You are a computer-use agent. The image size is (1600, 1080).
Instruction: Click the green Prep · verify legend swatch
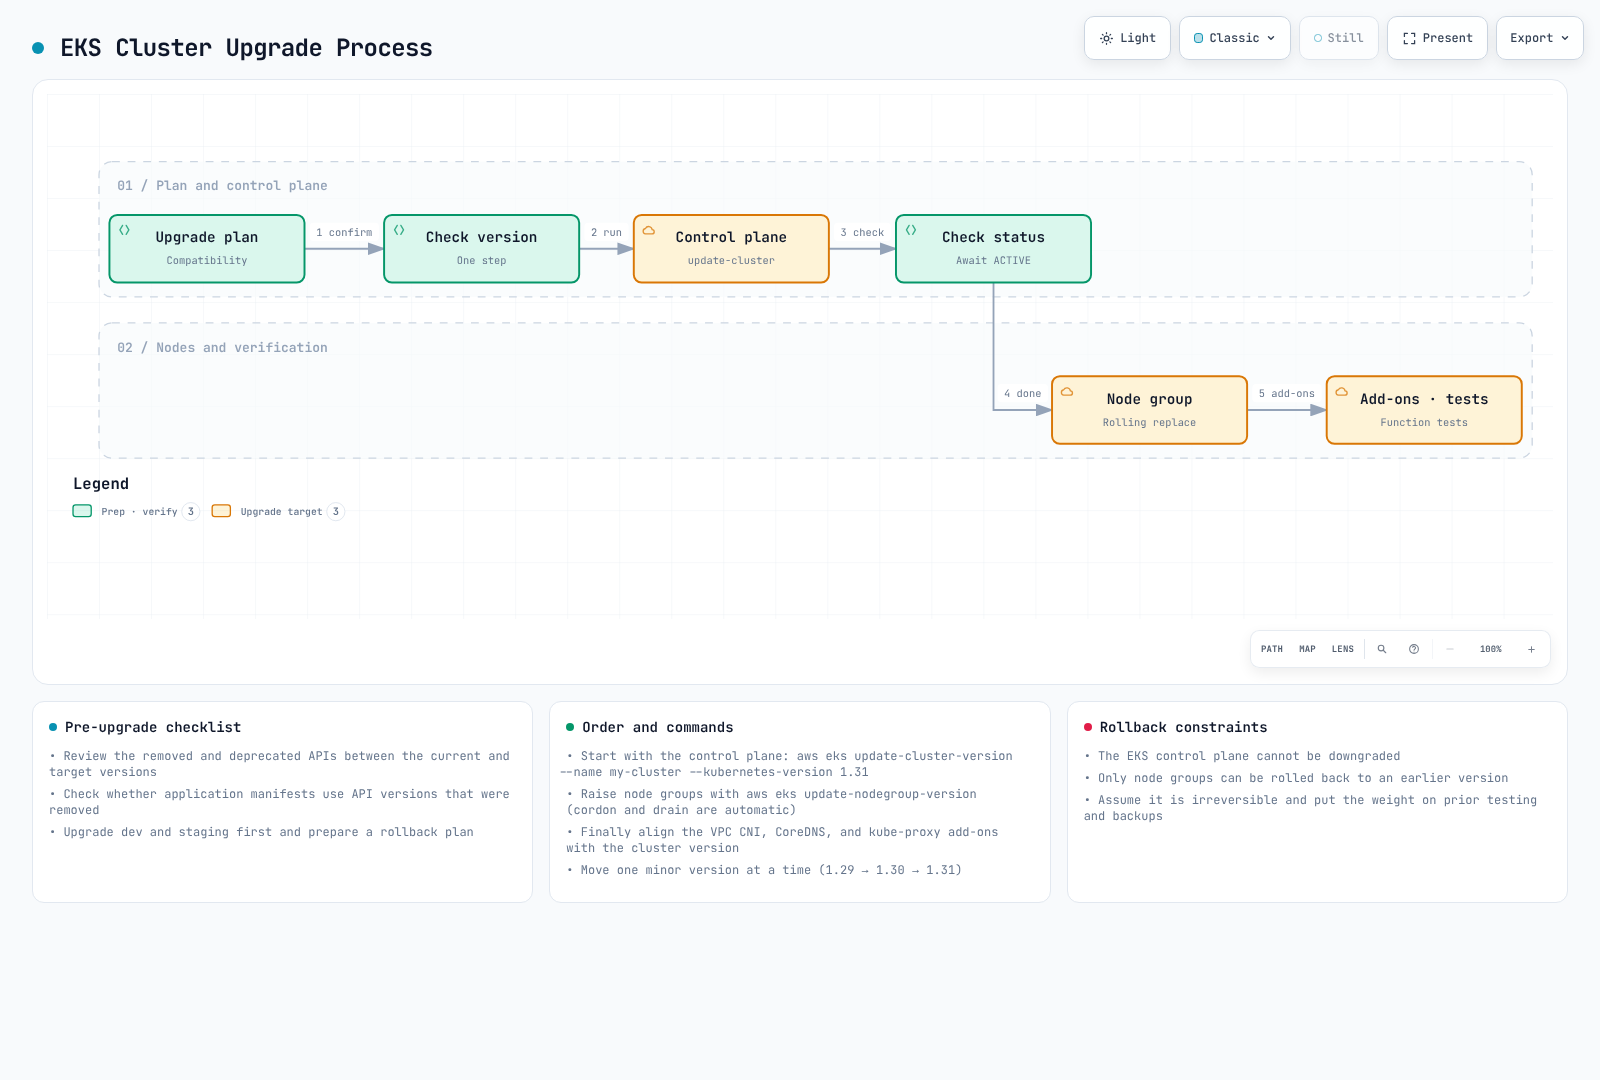point(82,511)
